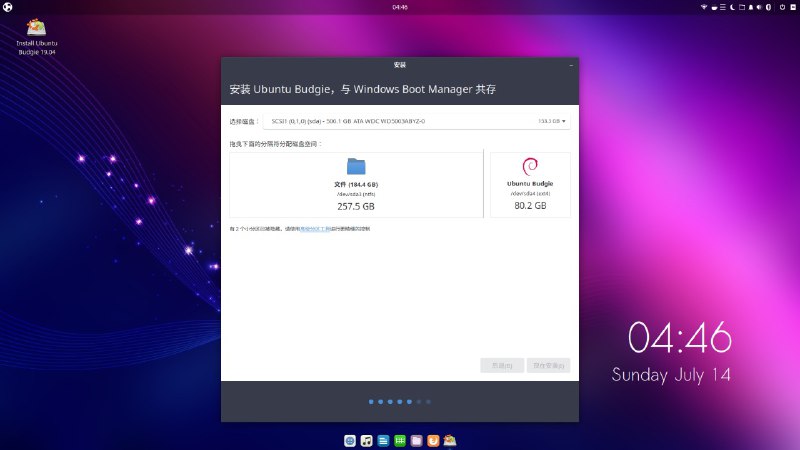This screenshot has width=800, height=450.
Task: Click the desktop clock widget showing Sunday July 14
Action: click(671, 352)
